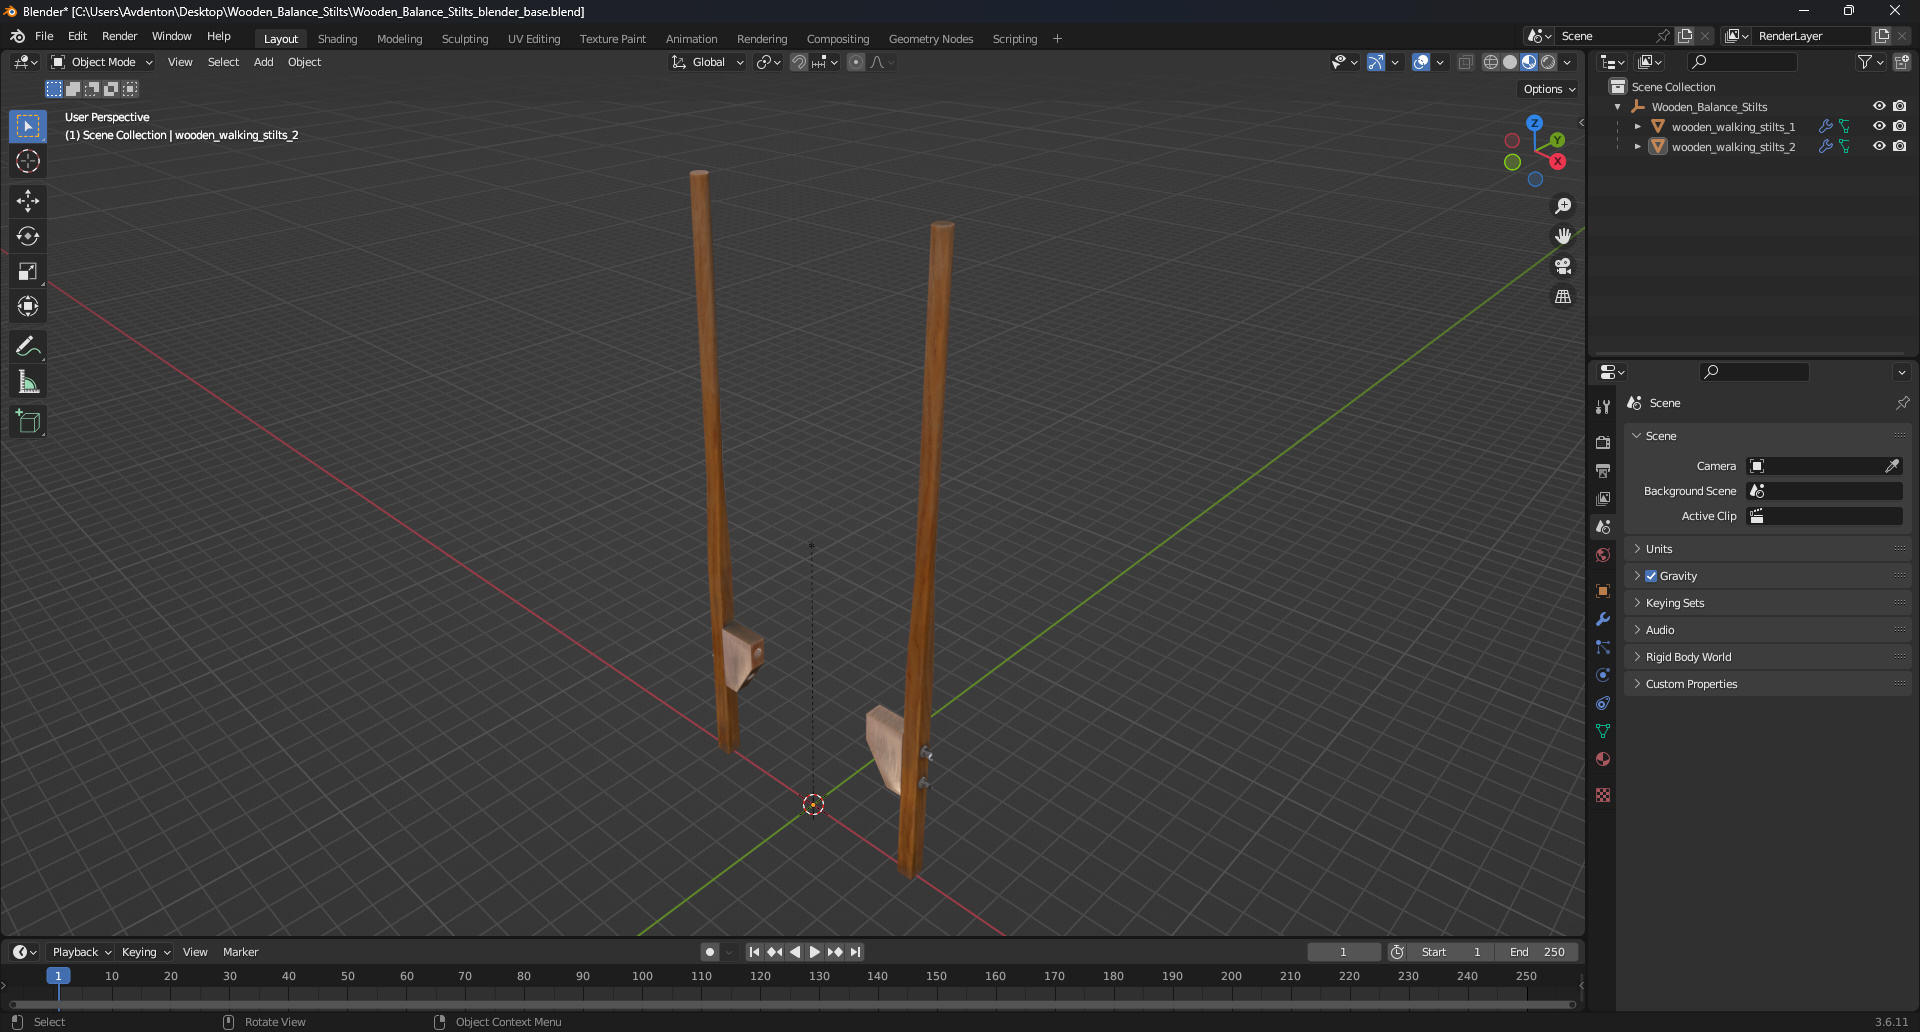Click the pan view hand icon
Image resolution: width=1920 pixels, height=1032 pixels.
[1563, 236]
